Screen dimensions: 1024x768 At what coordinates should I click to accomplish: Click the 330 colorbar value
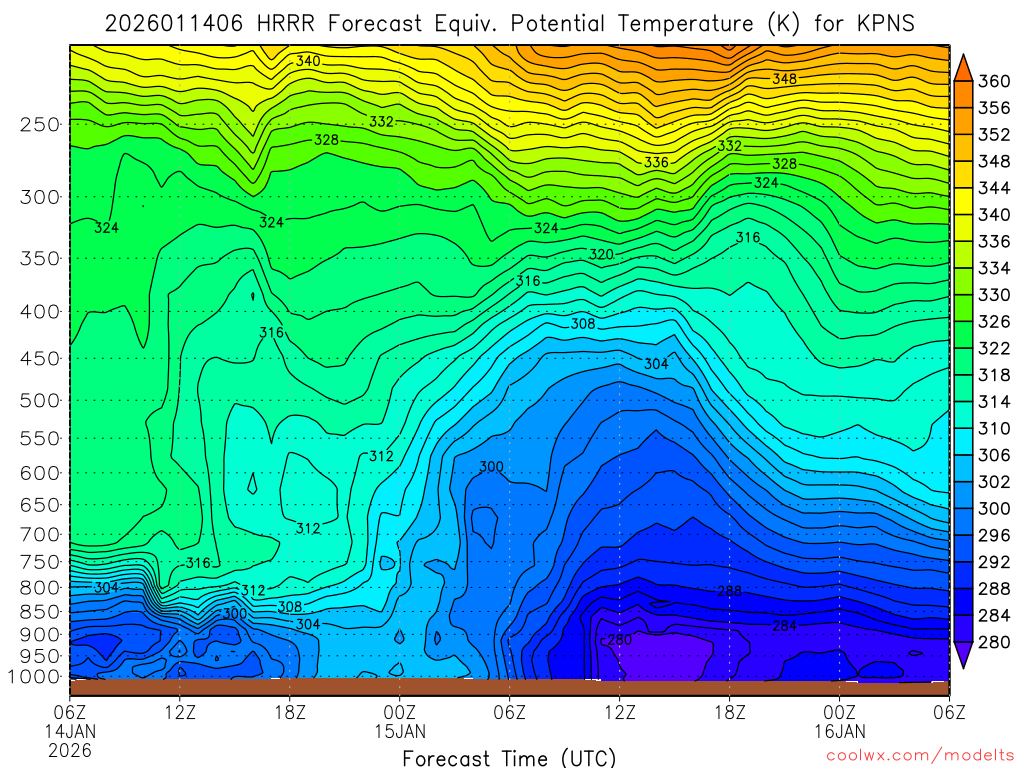(x=994, y=295)
